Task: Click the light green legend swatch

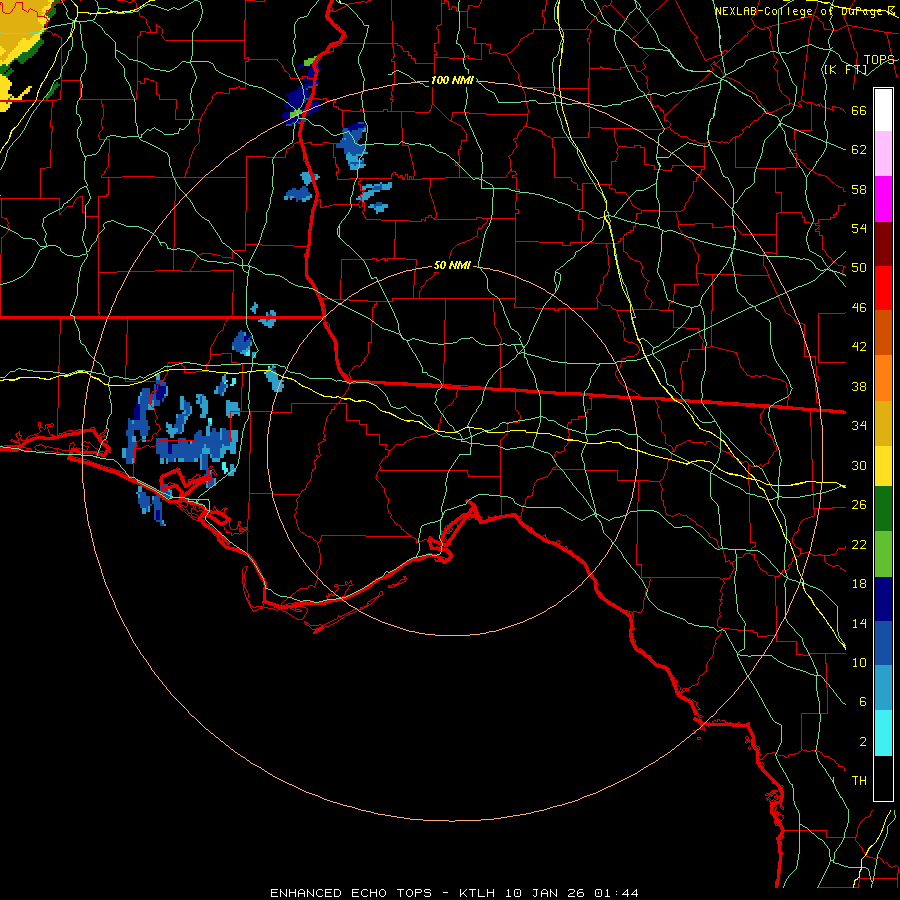Action: point(883,554)
